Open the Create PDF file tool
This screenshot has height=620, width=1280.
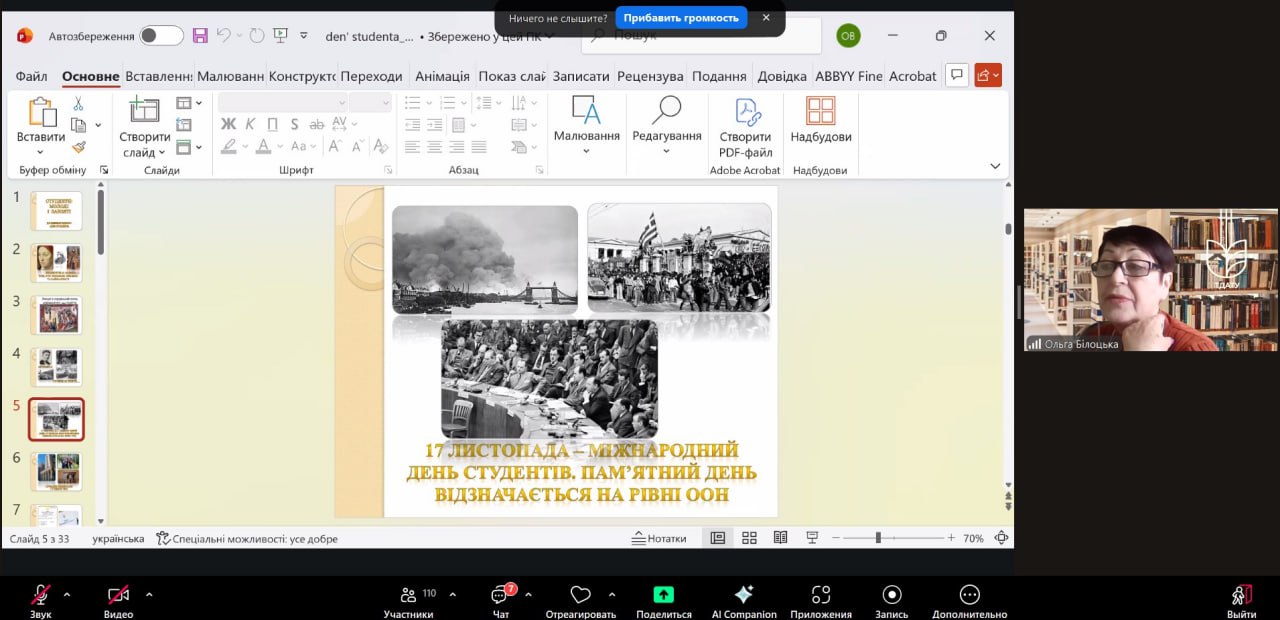tap(745, 127)
